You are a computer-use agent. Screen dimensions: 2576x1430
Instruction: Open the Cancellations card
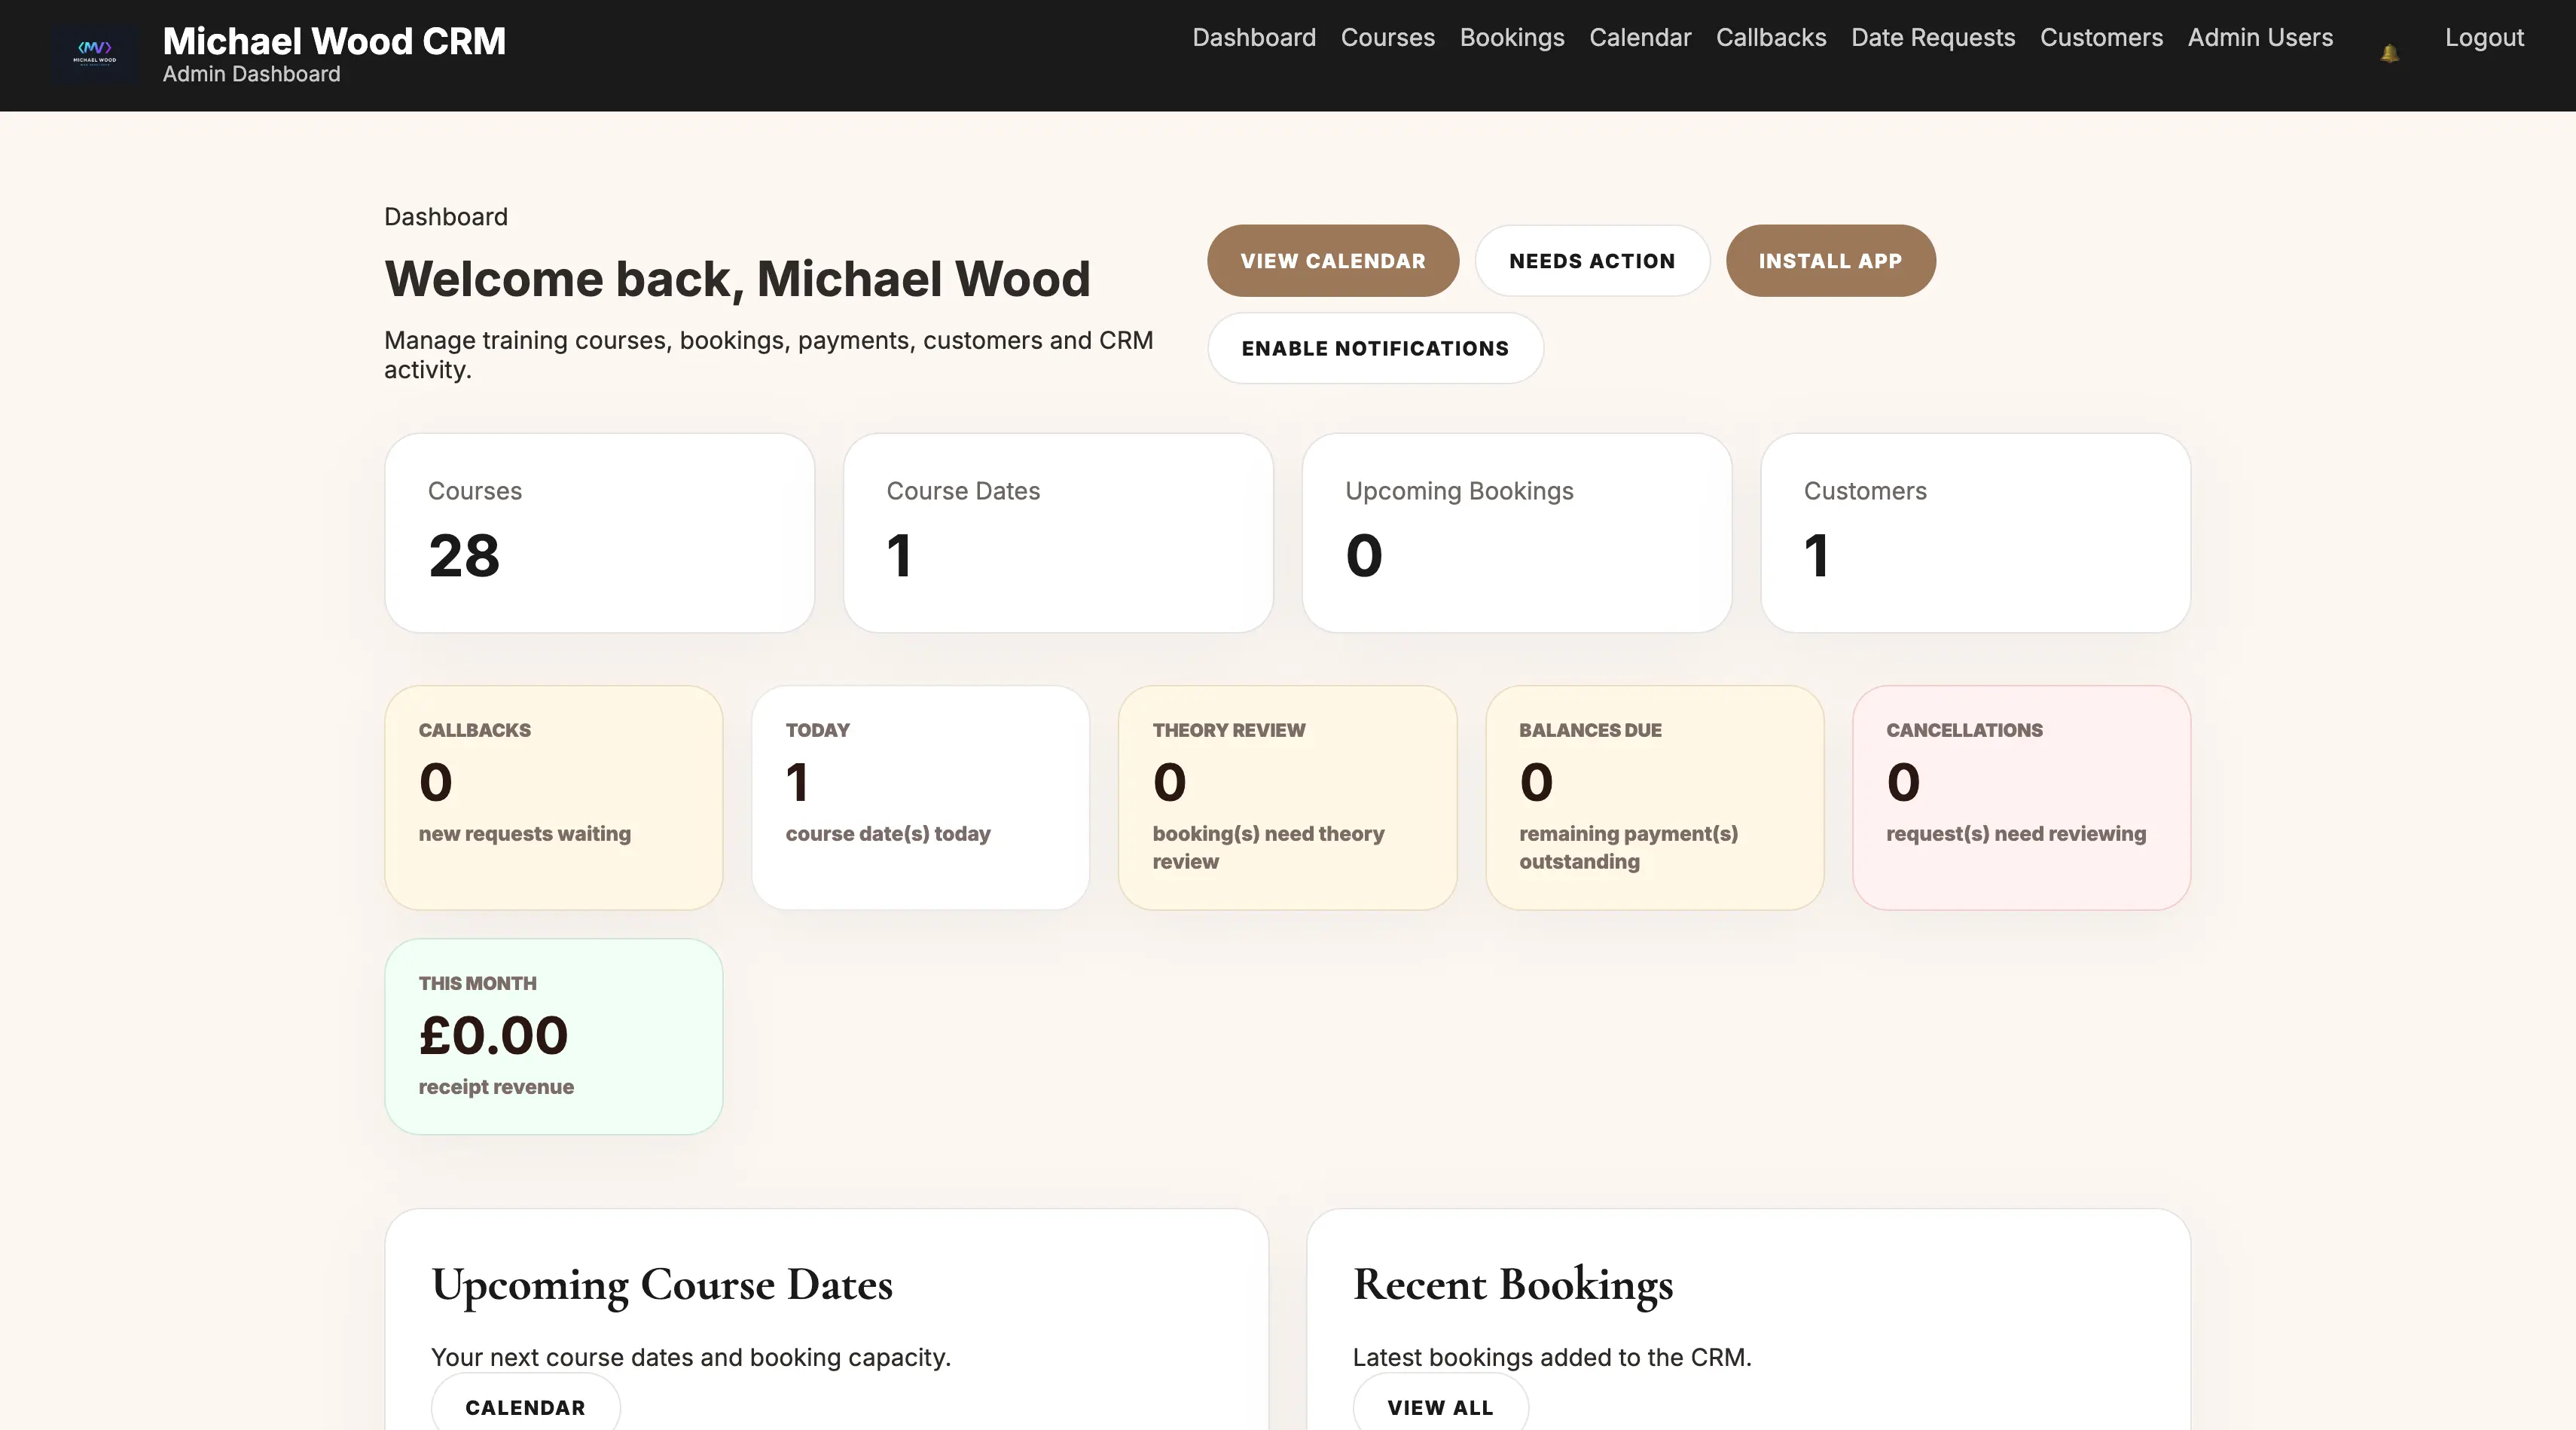(x=2021, y=798)
